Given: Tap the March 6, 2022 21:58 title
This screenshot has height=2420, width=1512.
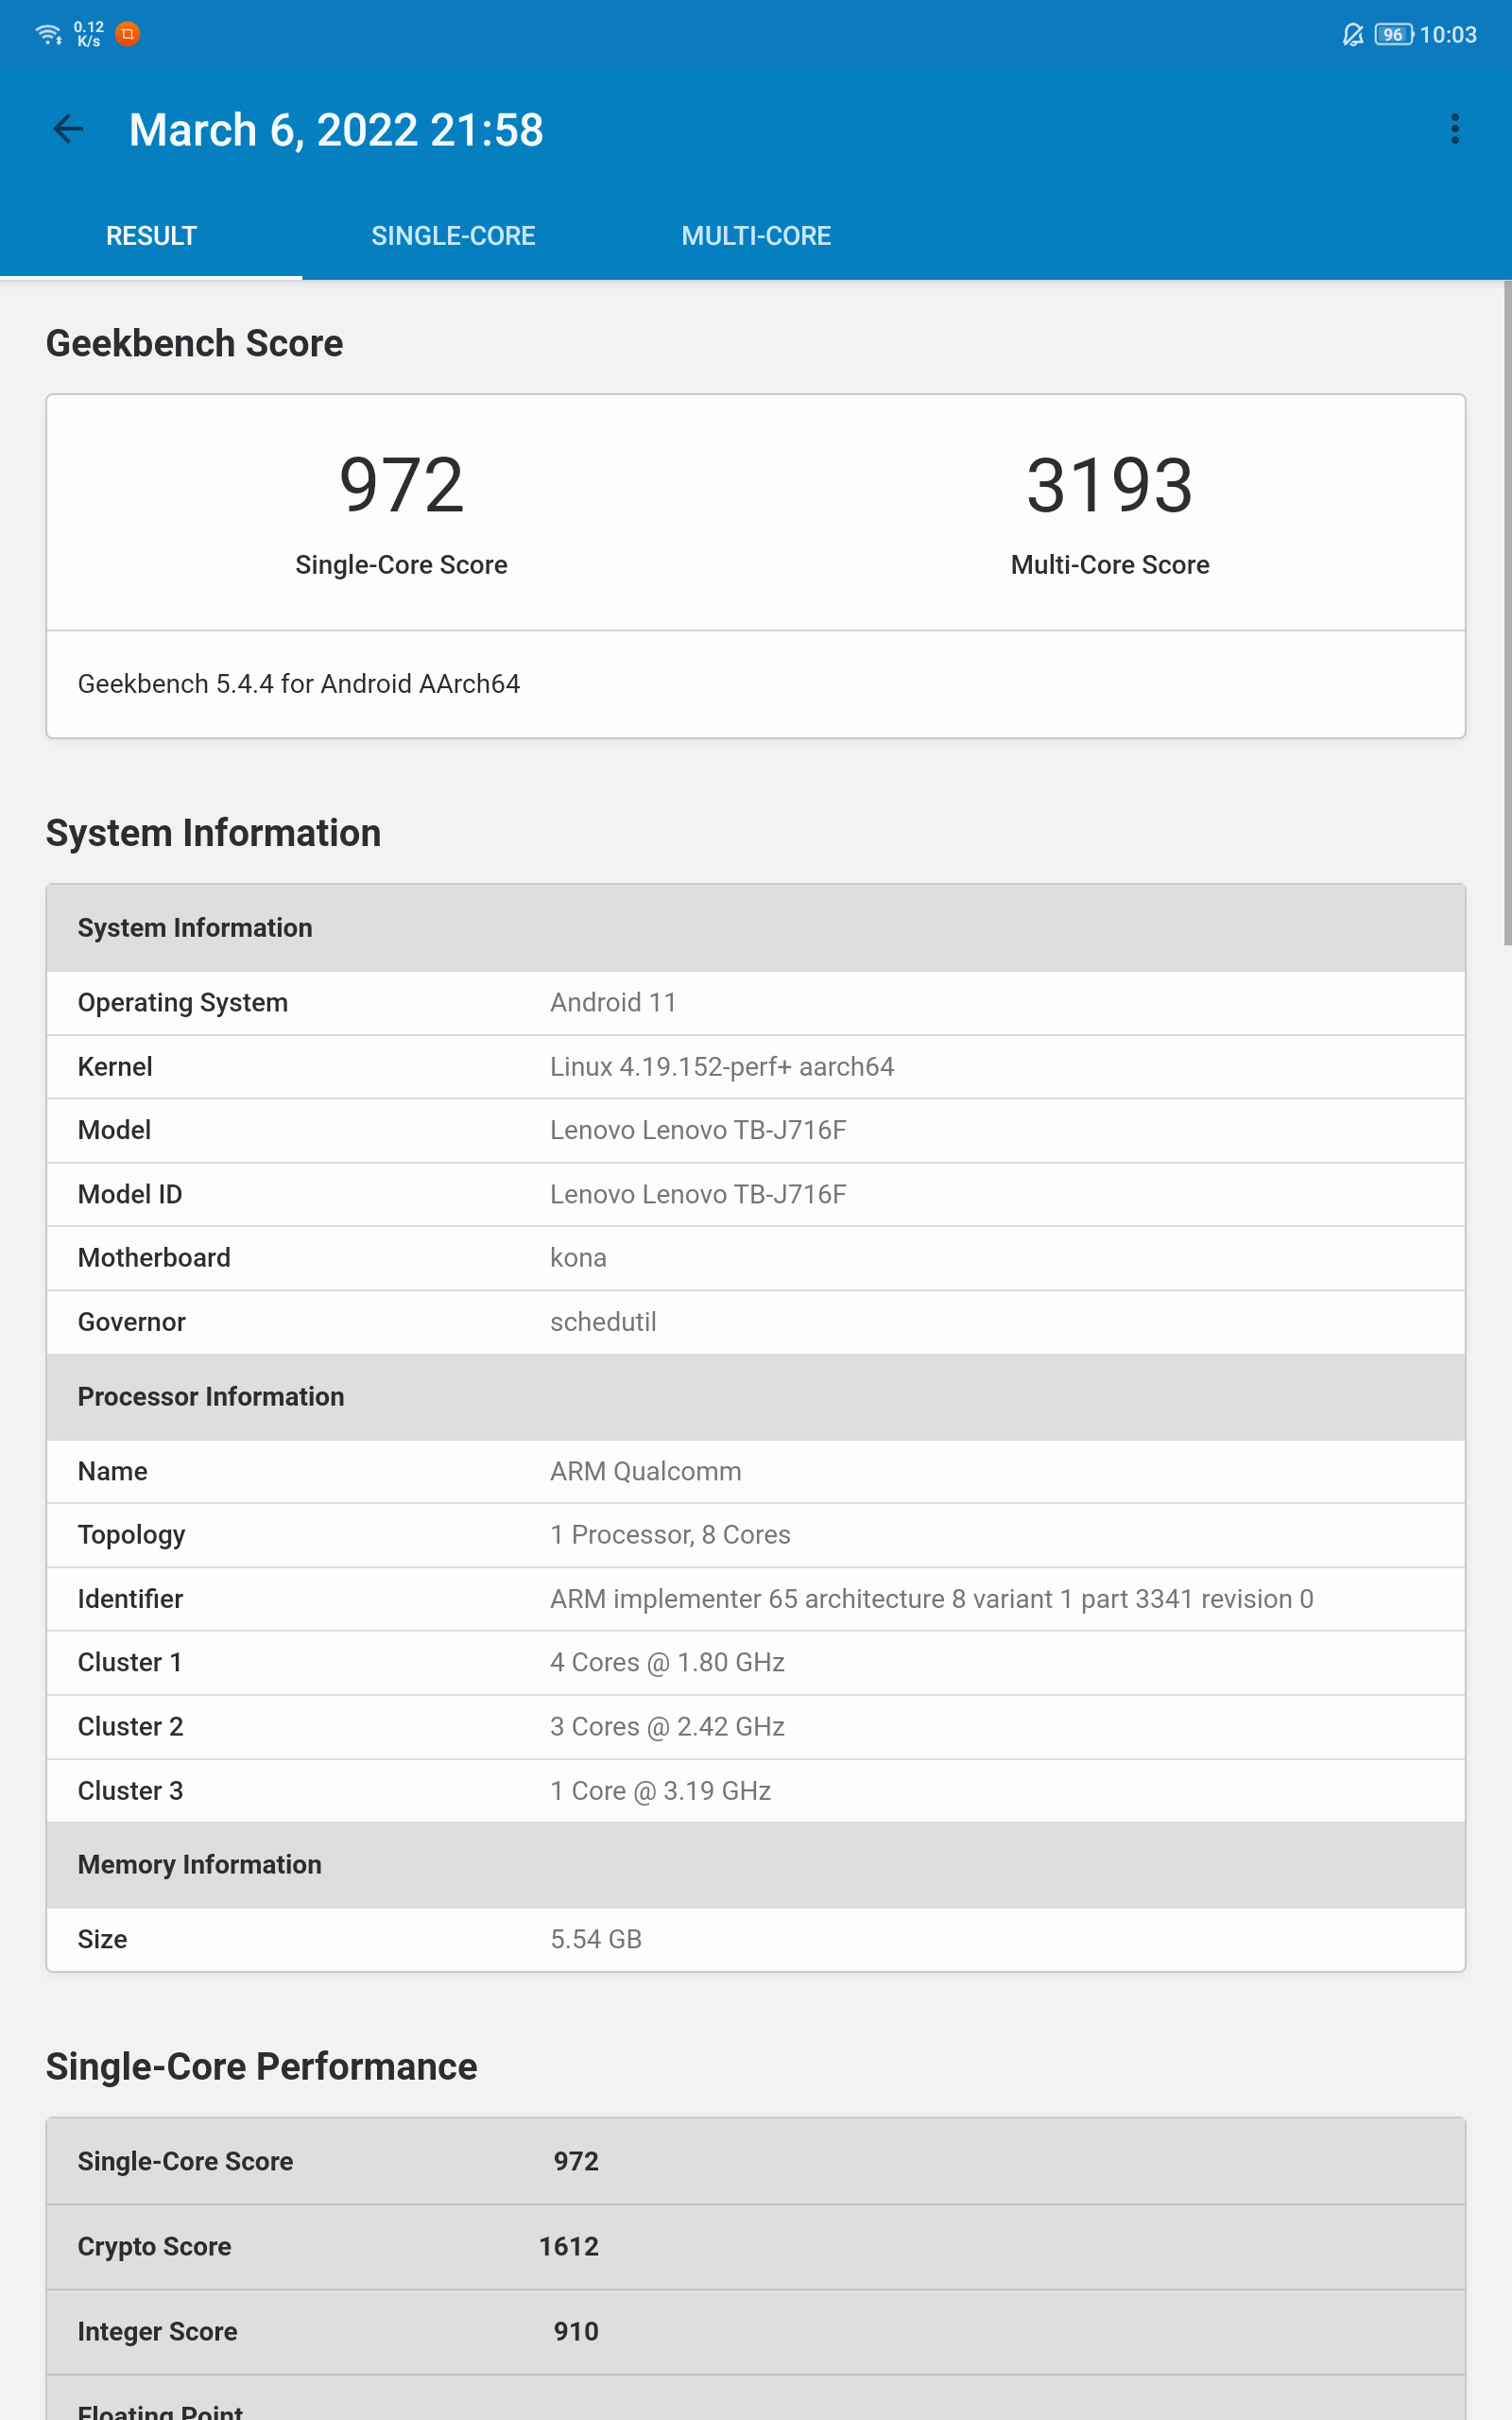Looking at the screenshot, I should (336, 130).
